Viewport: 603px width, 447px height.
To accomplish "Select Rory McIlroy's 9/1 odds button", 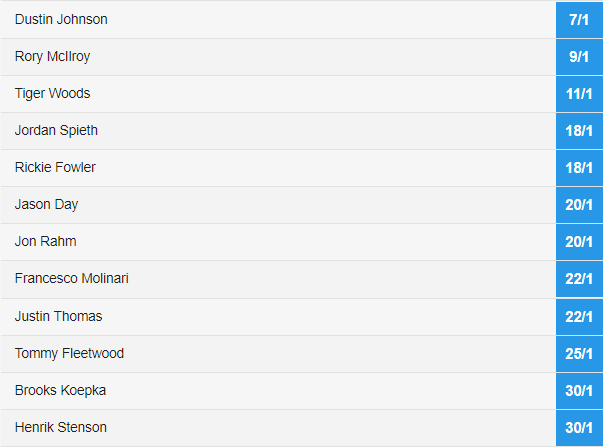I will pos(579,57).
